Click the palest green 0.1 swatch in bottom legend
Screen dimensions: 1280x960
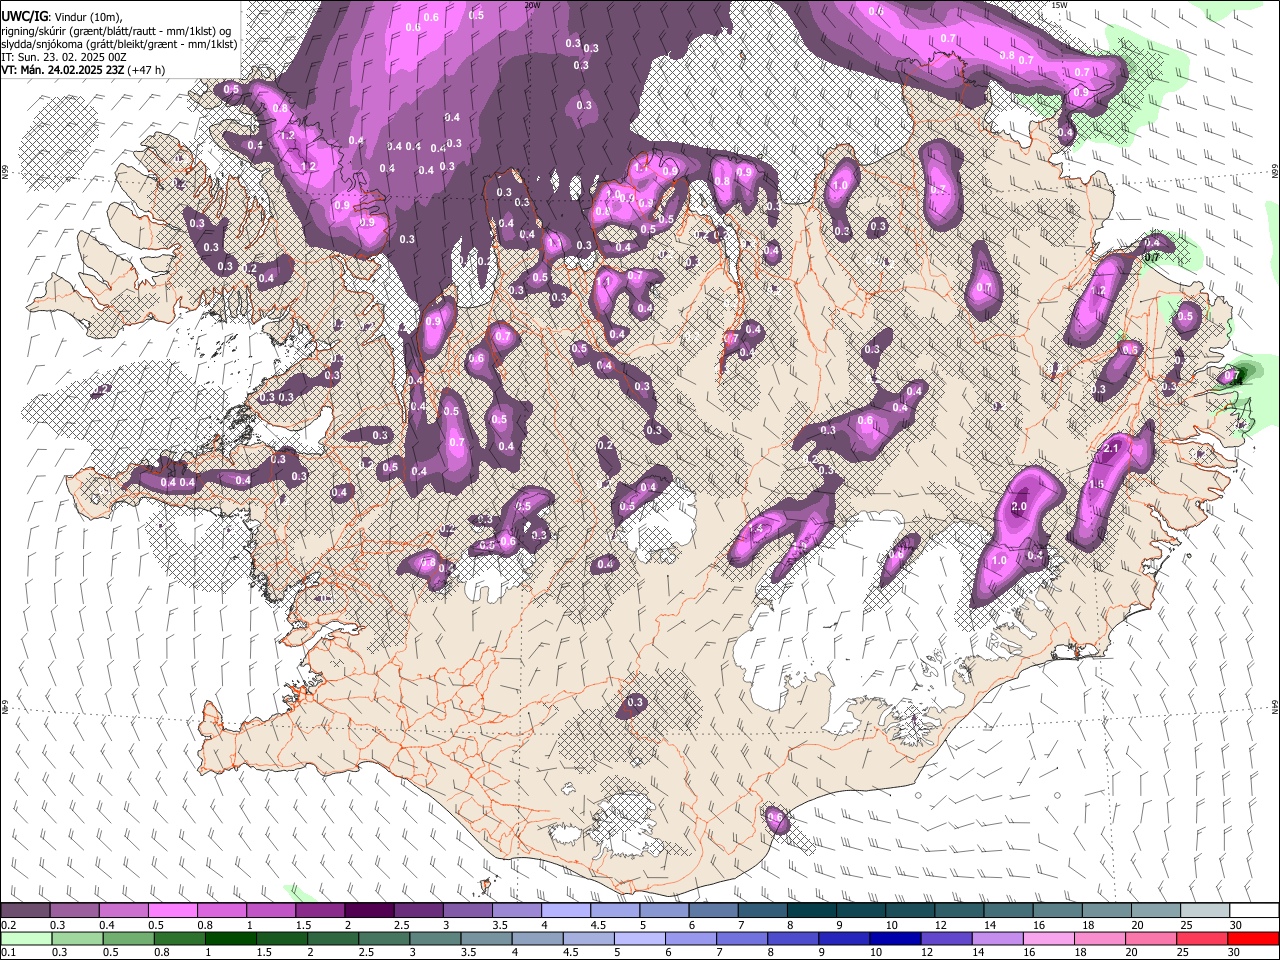coord(25,939)
